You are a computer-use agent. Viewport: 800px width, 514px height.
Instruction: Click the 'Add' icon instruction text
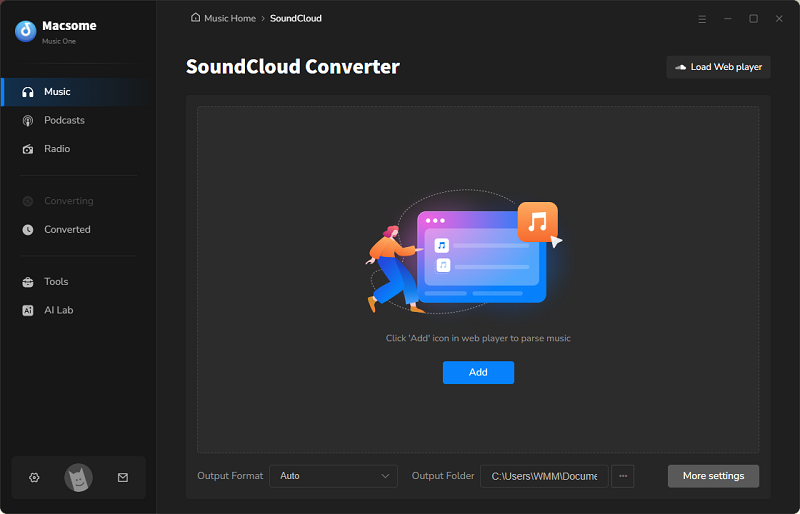coord(478,338)
